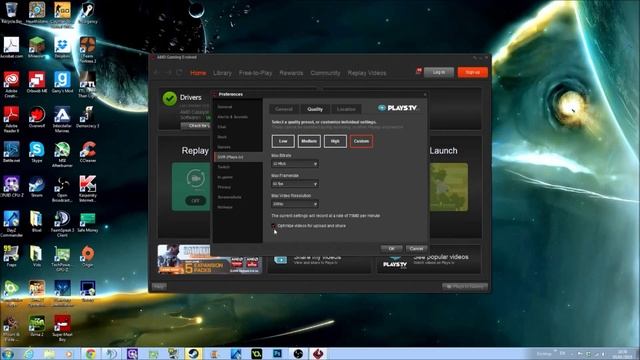Open Google Chrome from the taskbar
The width and height of the screenshot is (640, 360).
(x=91, y=353)
